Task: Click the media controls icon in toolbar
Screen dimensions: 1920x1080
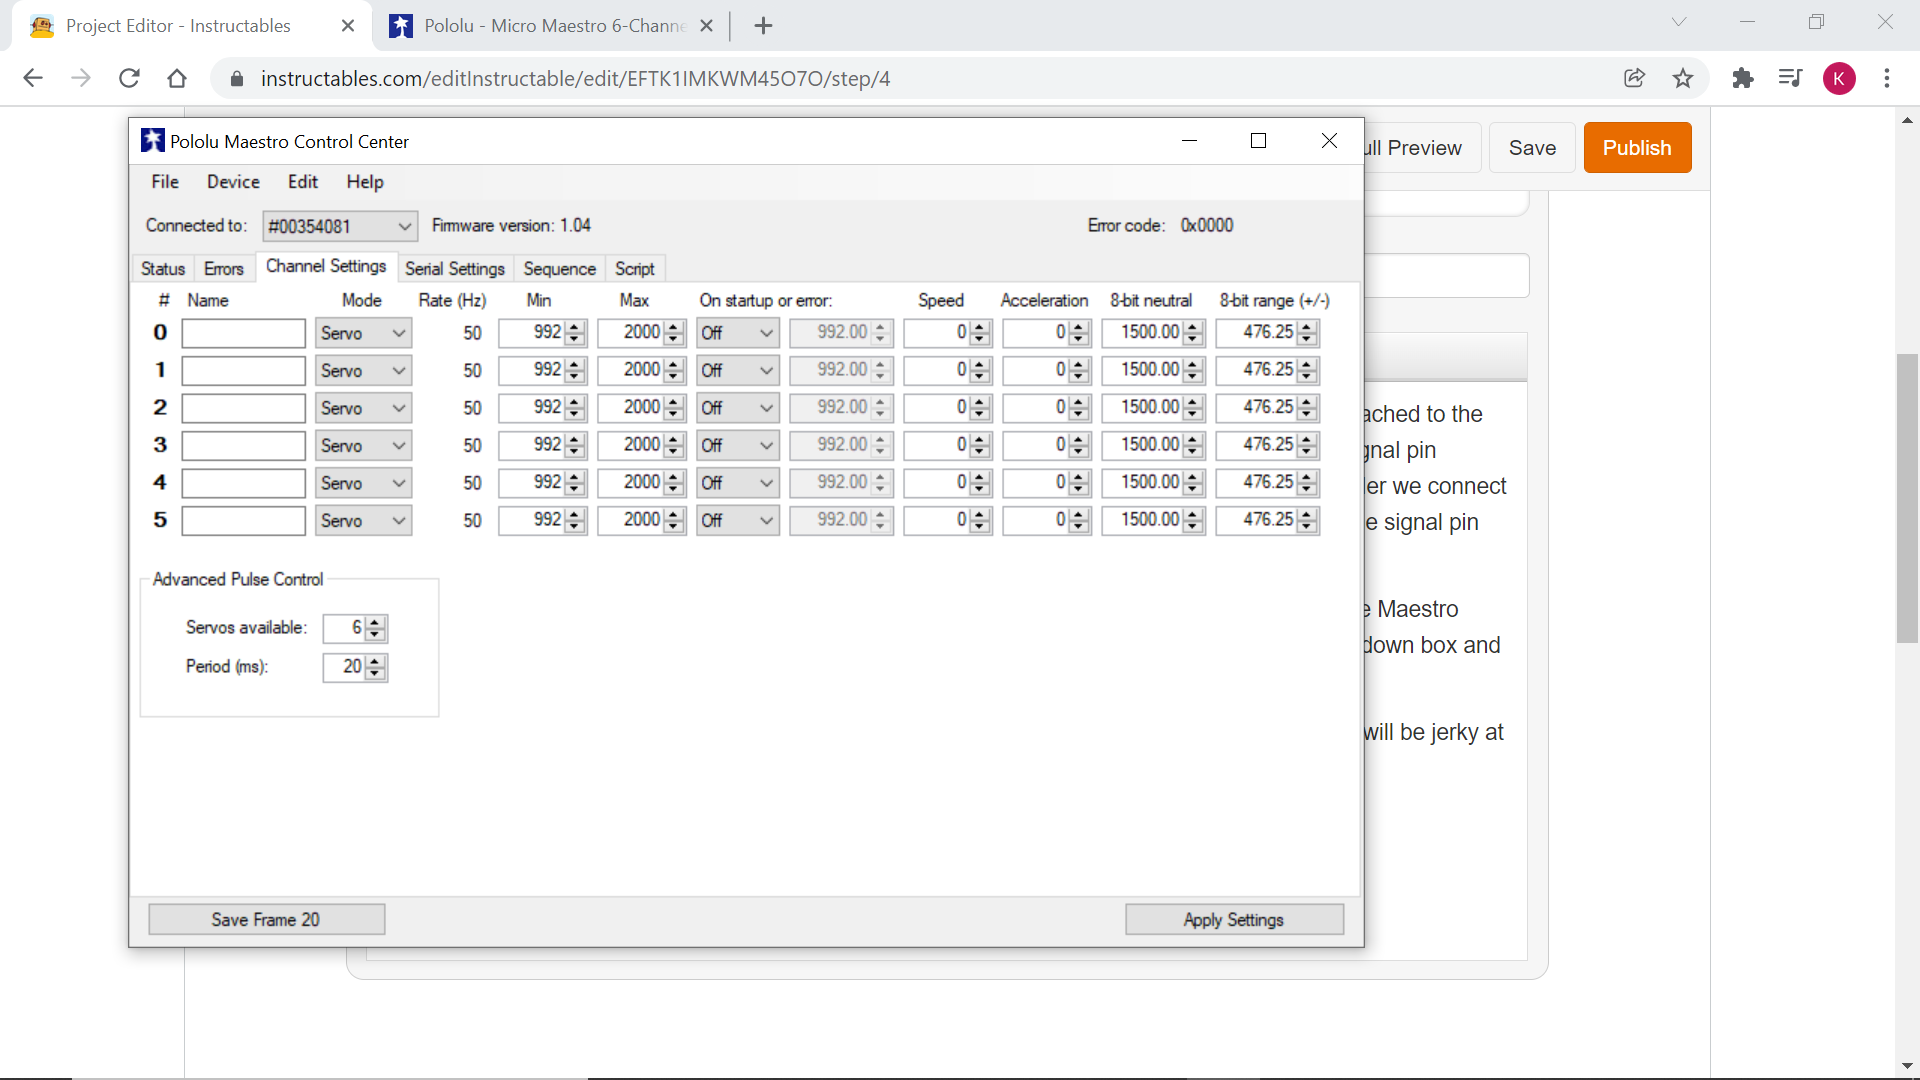Action: click(1790, 78)
